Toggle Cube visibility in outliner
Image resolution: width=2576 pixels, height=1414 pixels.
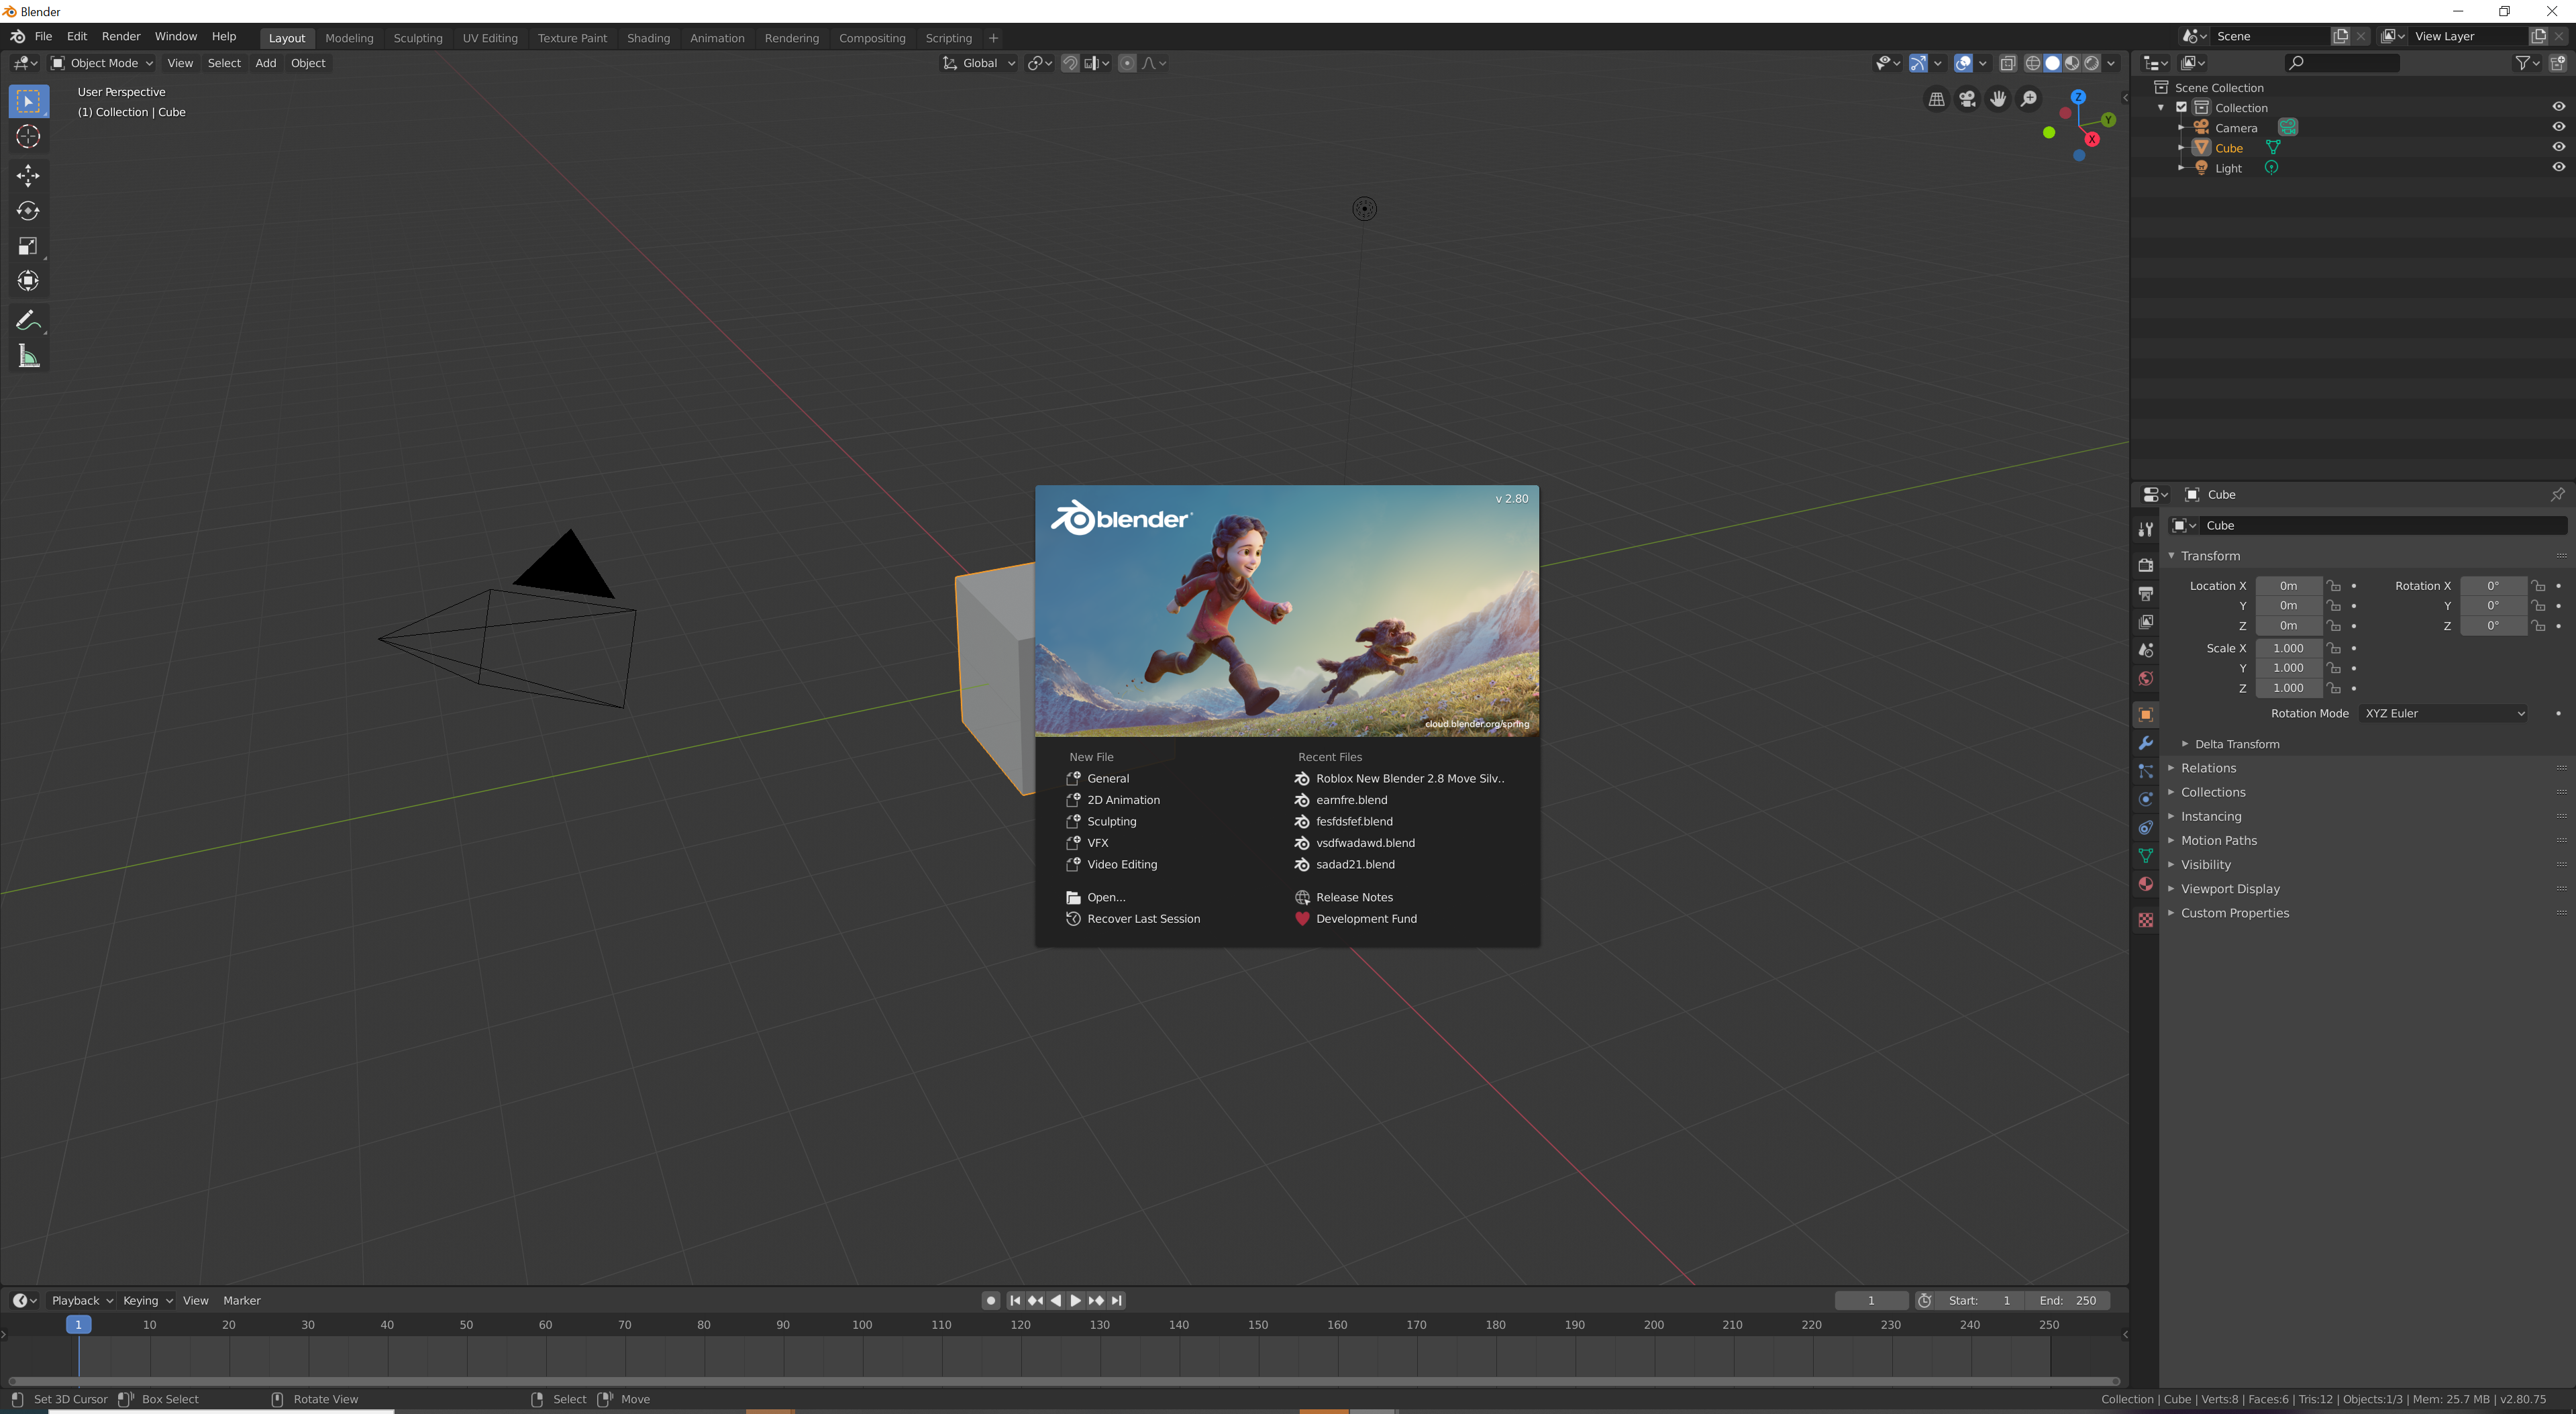click(x=2557, y=148)
